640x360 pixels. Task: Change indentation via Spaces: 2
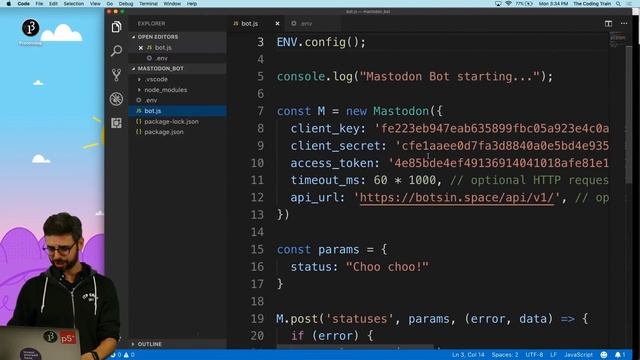[505, 355]
